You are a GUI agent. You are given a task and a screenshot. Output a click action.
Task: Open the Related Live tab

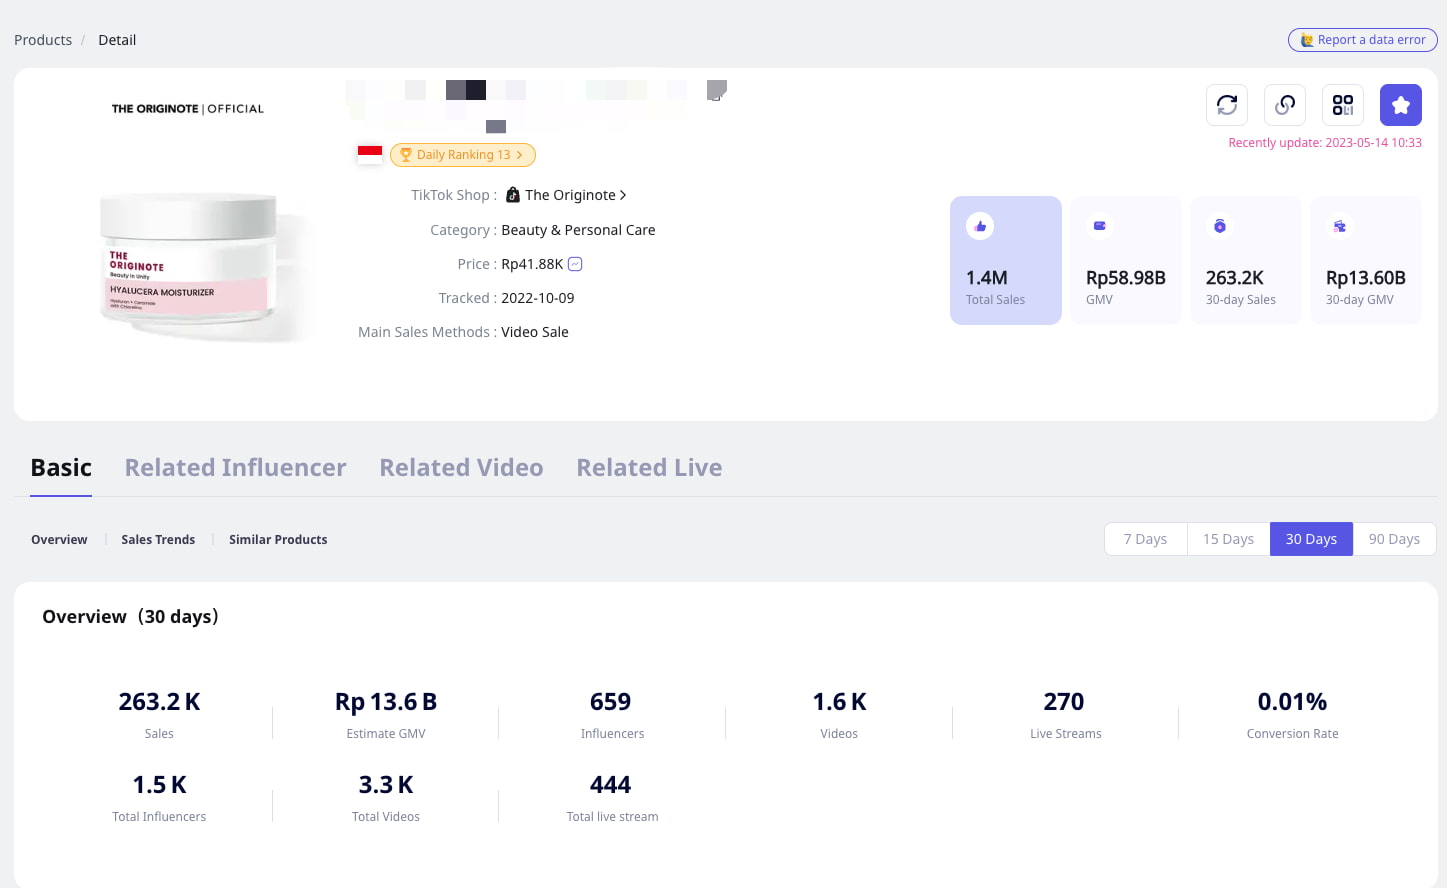pyautogui.click(x=649, y=468)
